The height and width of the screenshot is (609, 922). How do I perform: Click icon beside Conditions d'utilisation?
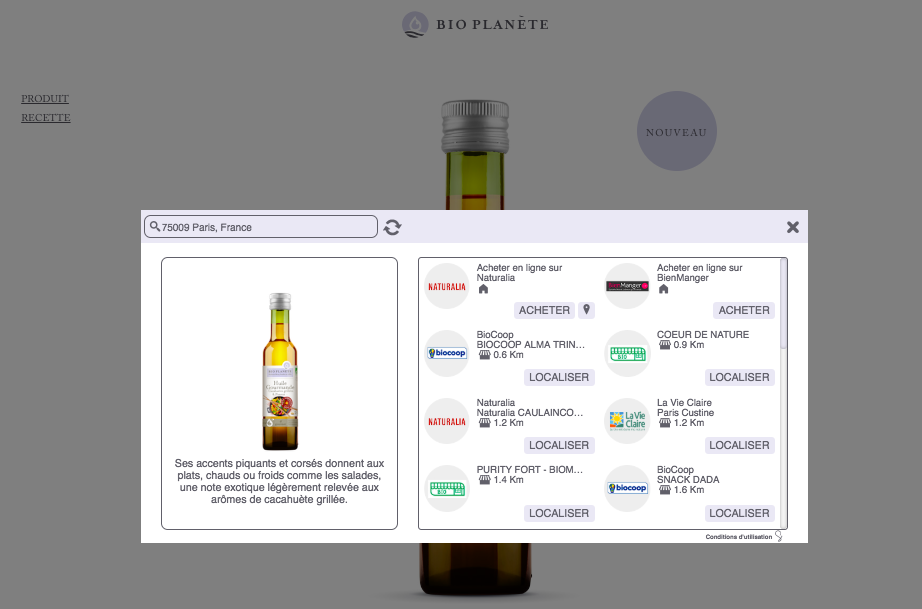click(x=779, y=536)
